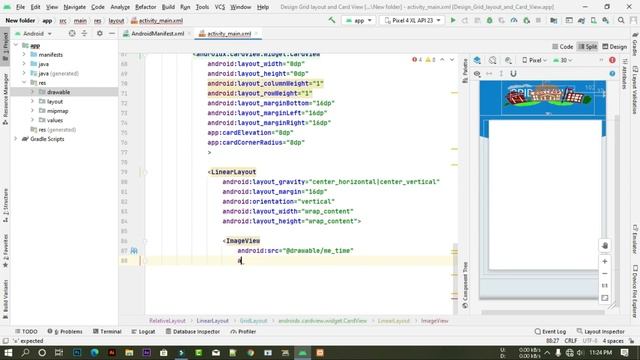640x360 pixels.
Task: Toggle the magnet autoconnect icon
Action: (513, 73)
